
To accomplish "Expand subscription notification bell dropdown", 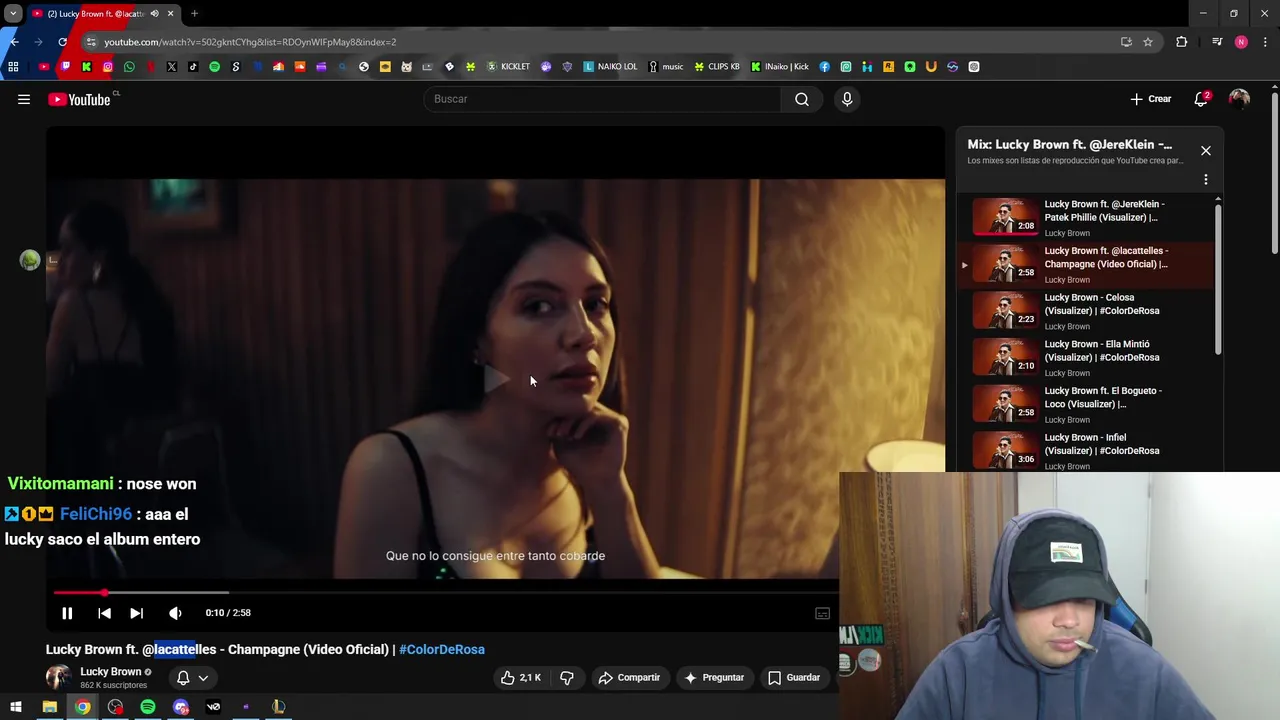I will (x=192, y=677).
